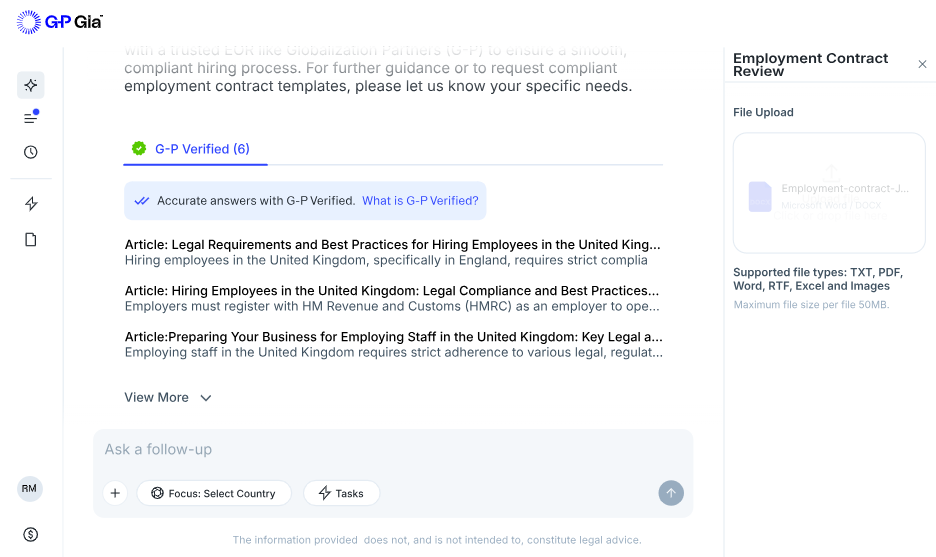
Task: Open the What is G-P Verified link
Action: tap(420, 201)
